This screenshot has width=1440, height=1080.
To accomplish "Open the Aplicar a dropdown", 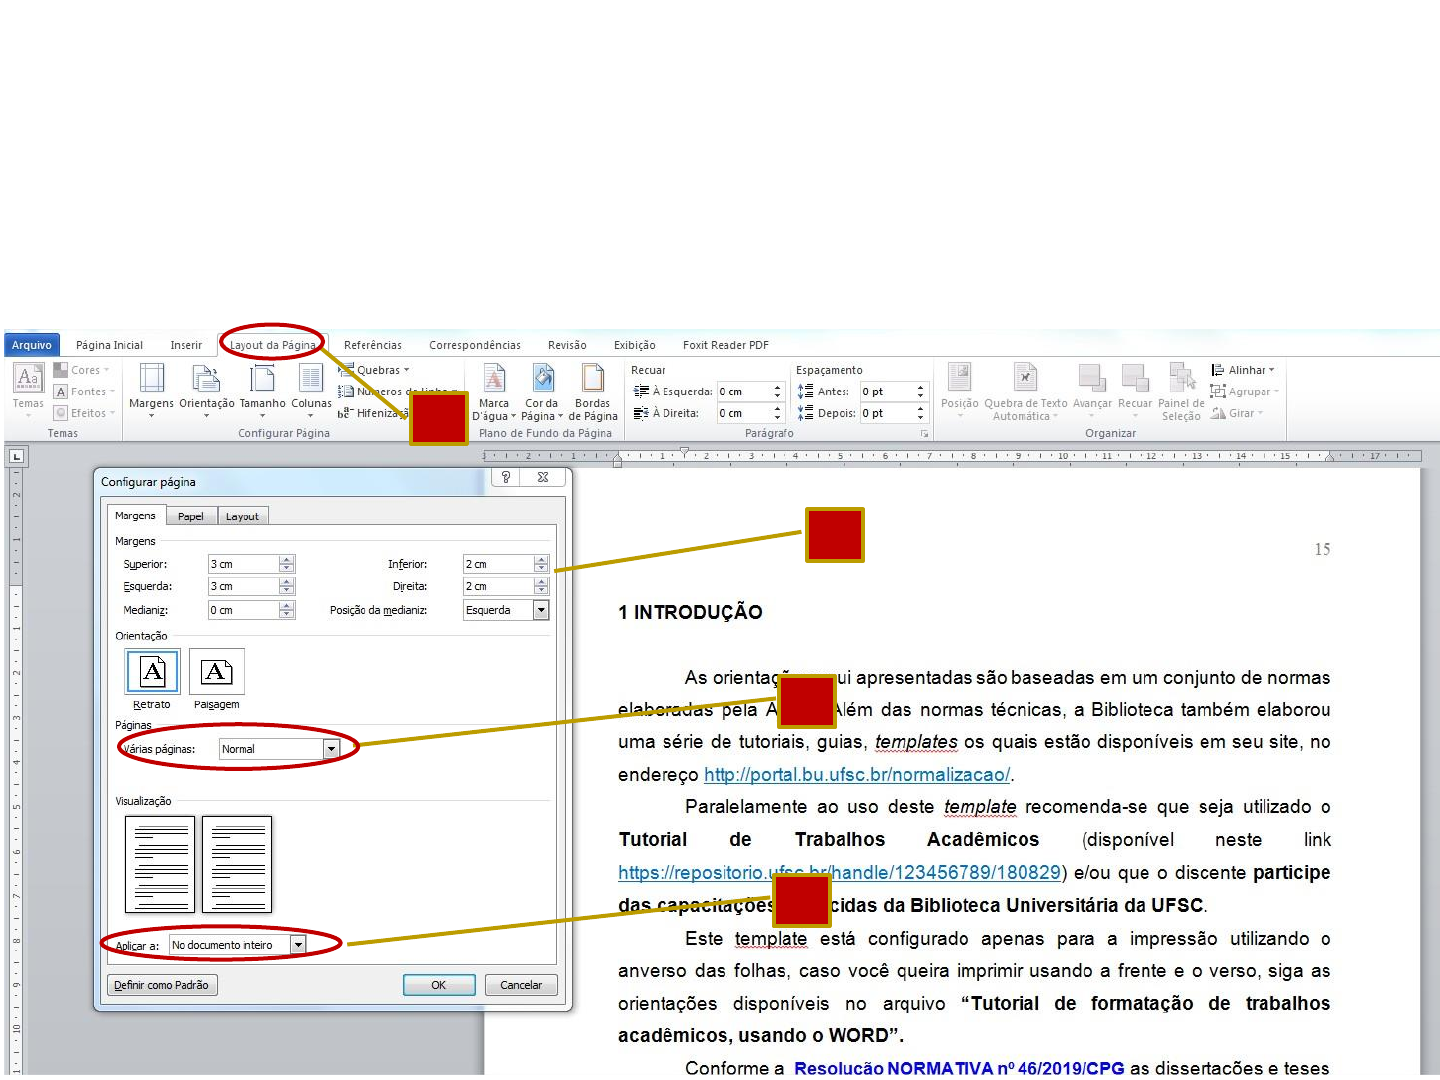I will click(x=298, y=945).
